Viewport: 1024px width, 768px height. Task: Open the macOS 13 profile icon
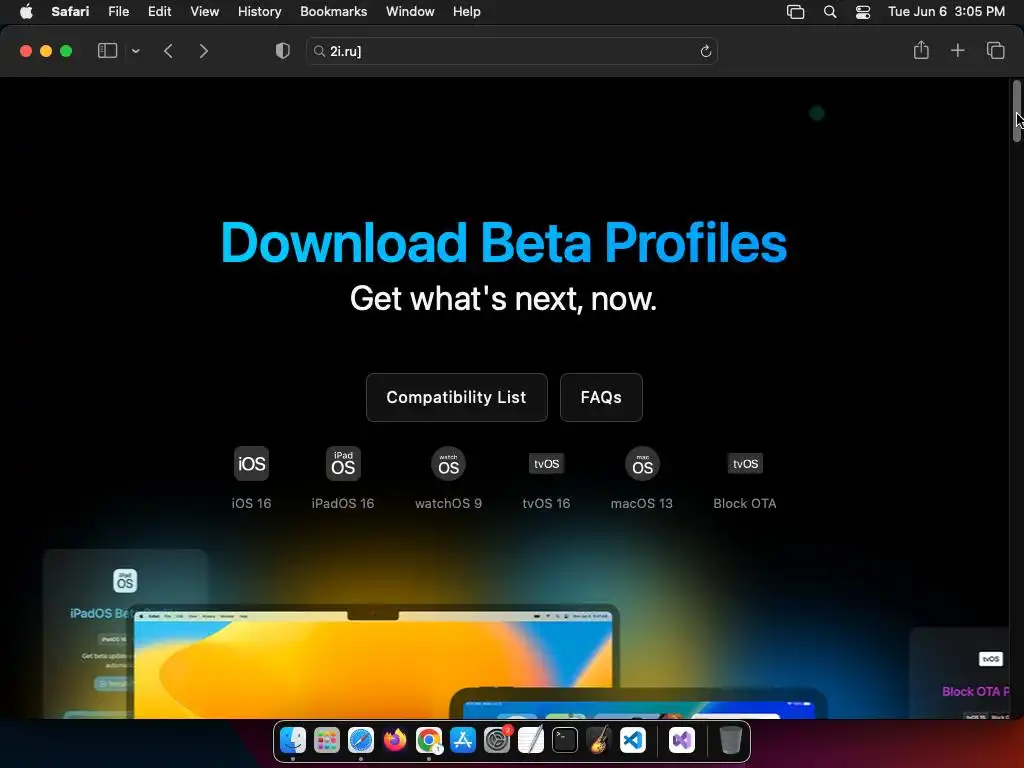pos(642,464)
